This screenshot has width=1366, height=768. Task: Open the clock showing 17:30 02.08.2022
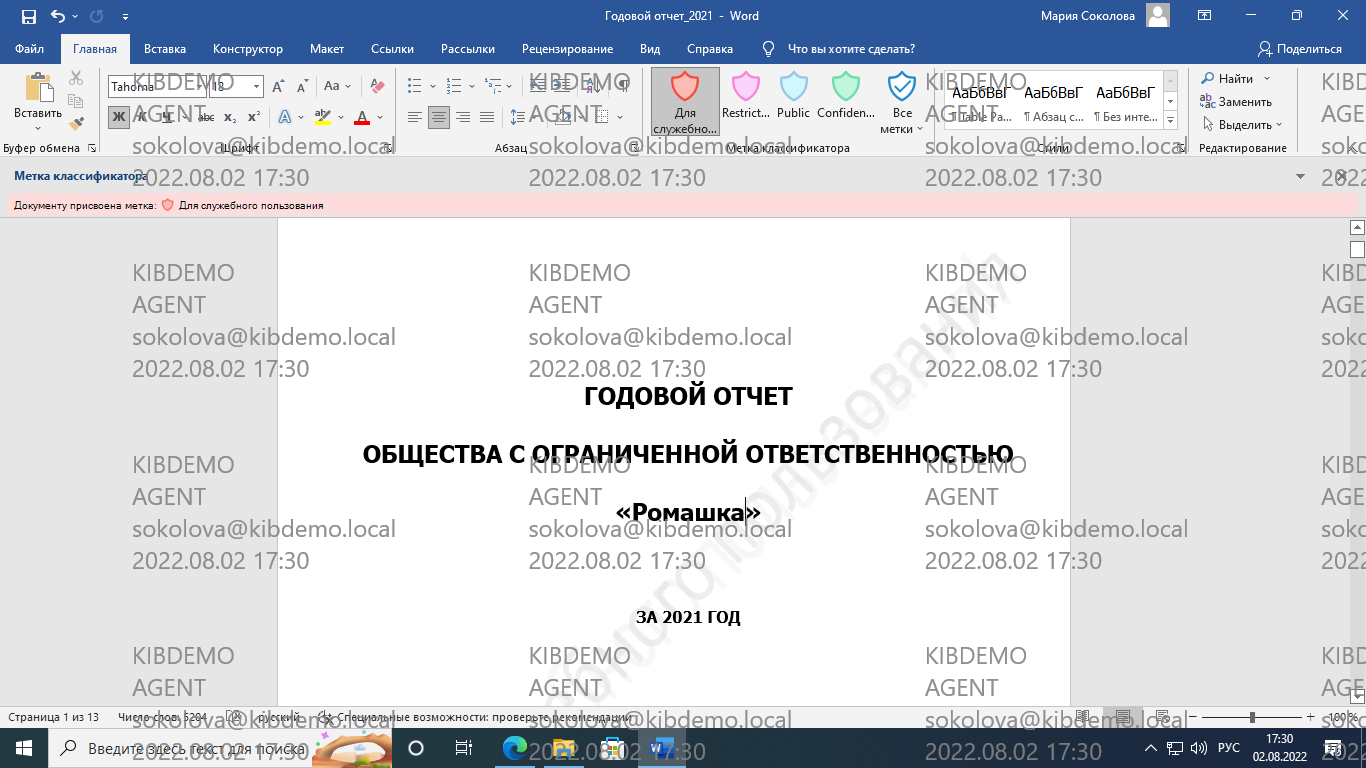[1280, 748]
